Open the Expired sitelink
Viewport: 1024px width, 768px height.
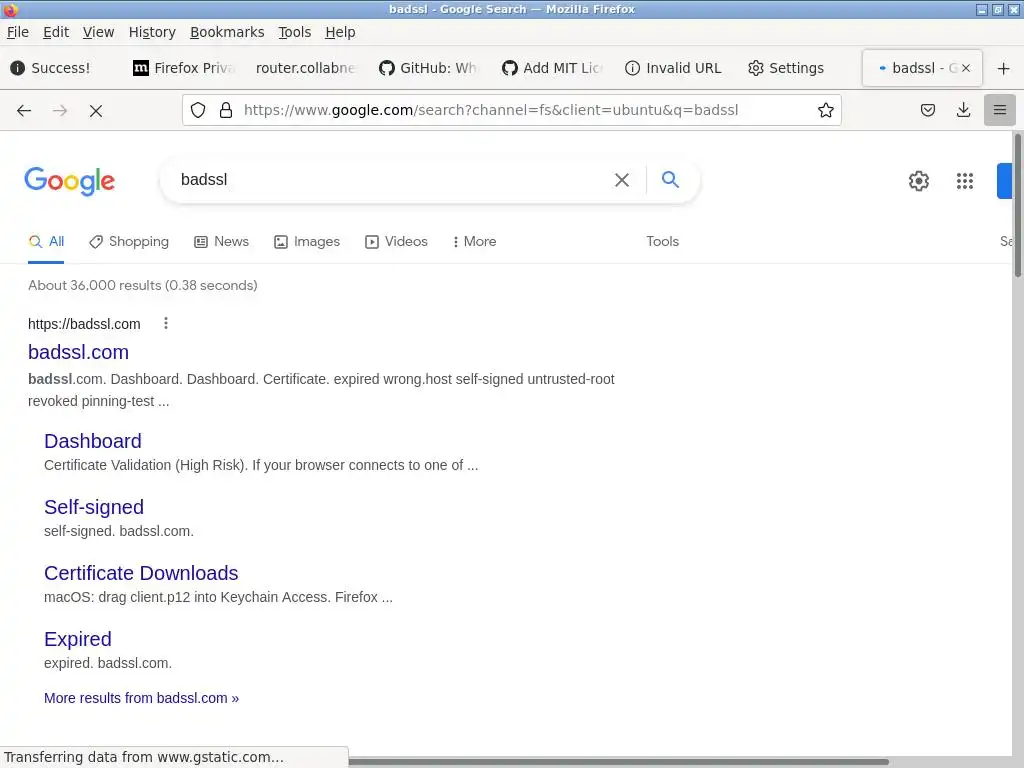pos(78,639)
